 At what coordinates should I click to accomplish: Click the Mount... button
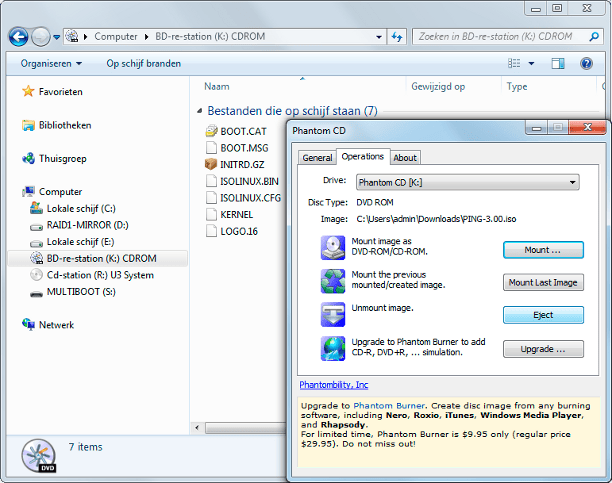coord(543,250)
